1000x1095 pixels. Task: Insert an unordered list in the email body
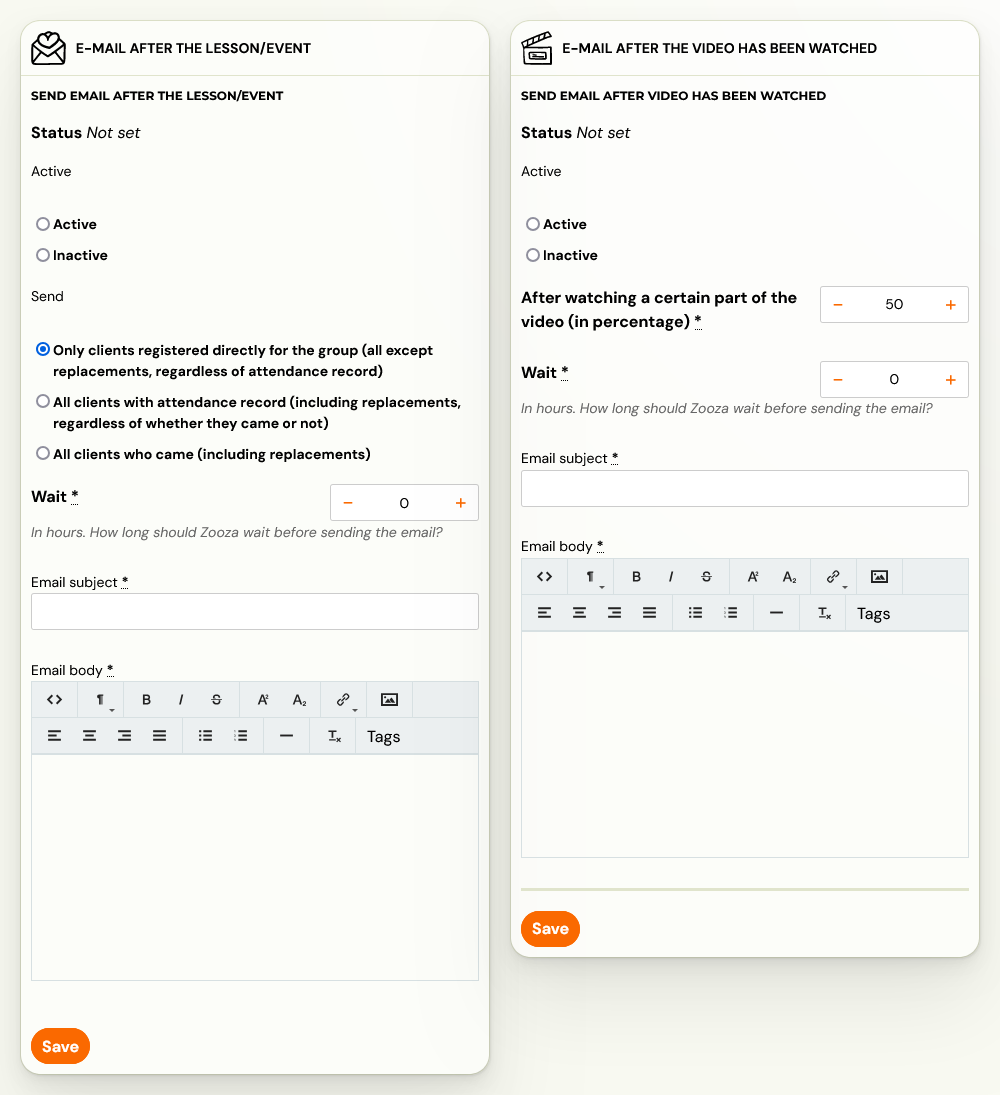pyautogui.click(x=206, y=735)
